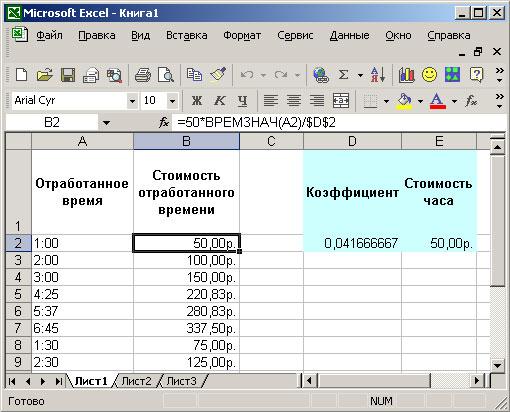The height and width of the screenshot is (412, 510).
Task: Click the insert function fx button in formula bar
Action: point(164,123)
